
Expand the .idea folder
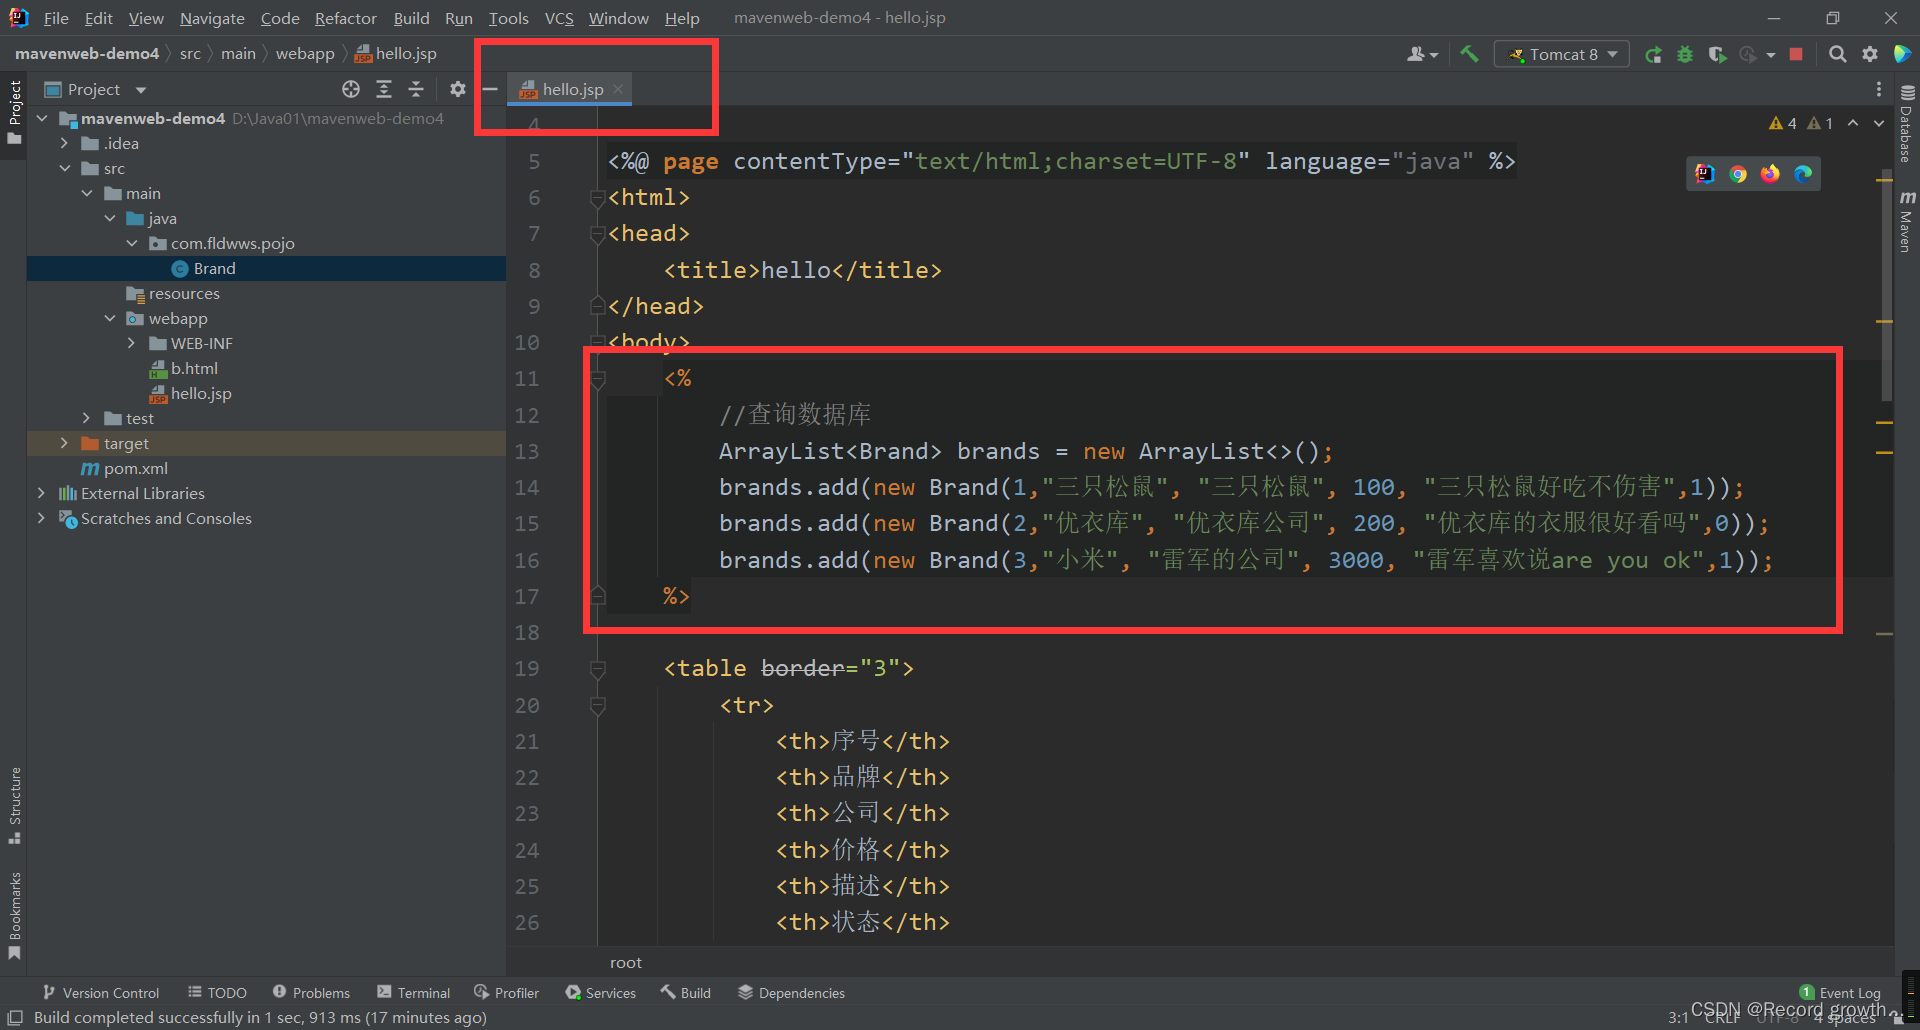coord(64,143)
